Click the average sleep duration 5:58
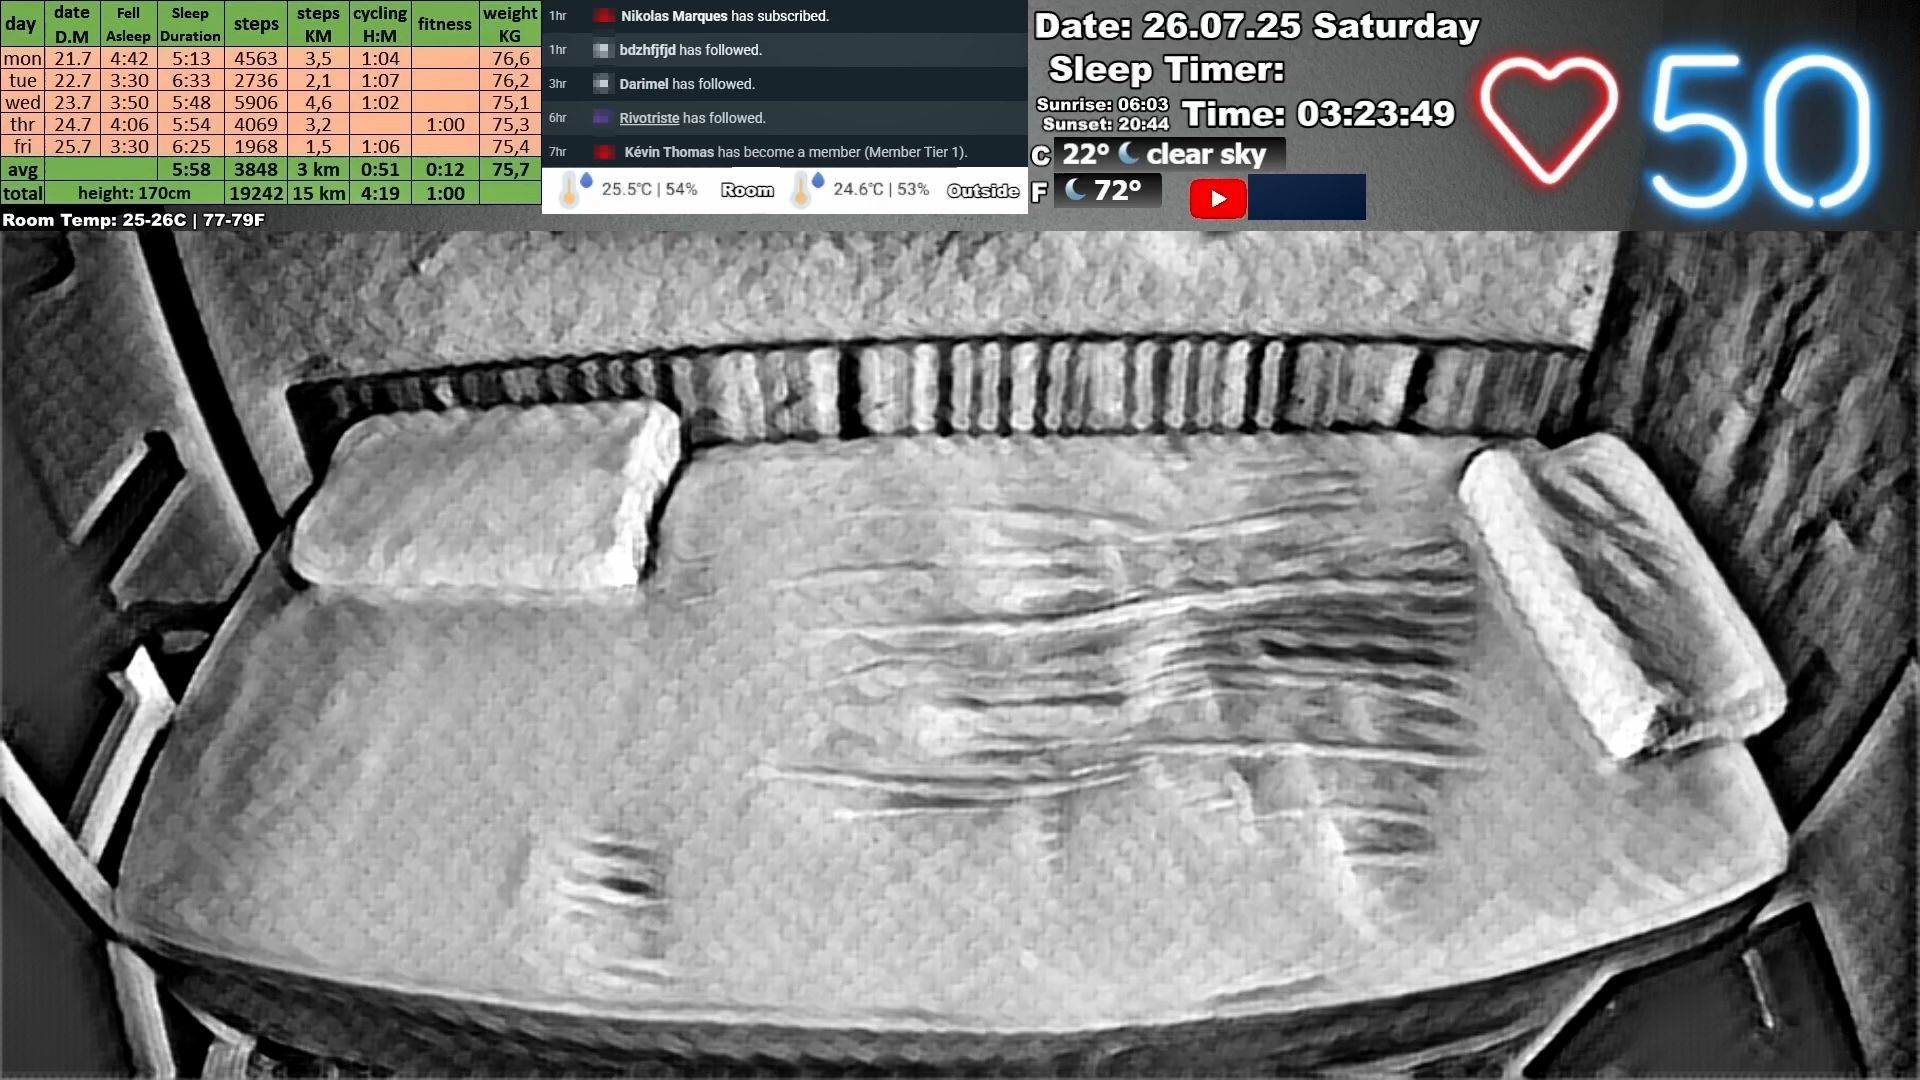This screenshot has width=1920, height=1080. (191, 169)
